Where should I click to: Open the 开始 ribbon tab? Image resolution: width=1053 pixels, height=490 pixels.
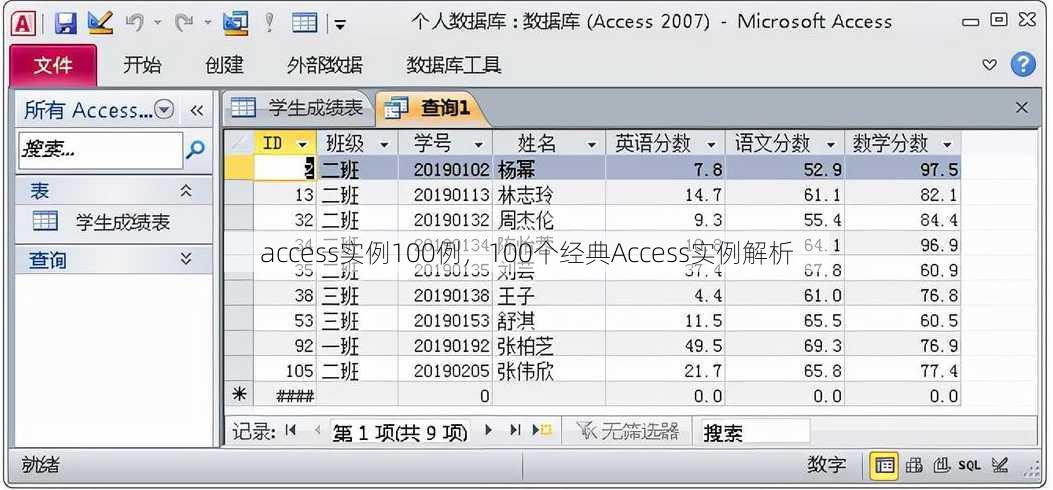[142, 65]
